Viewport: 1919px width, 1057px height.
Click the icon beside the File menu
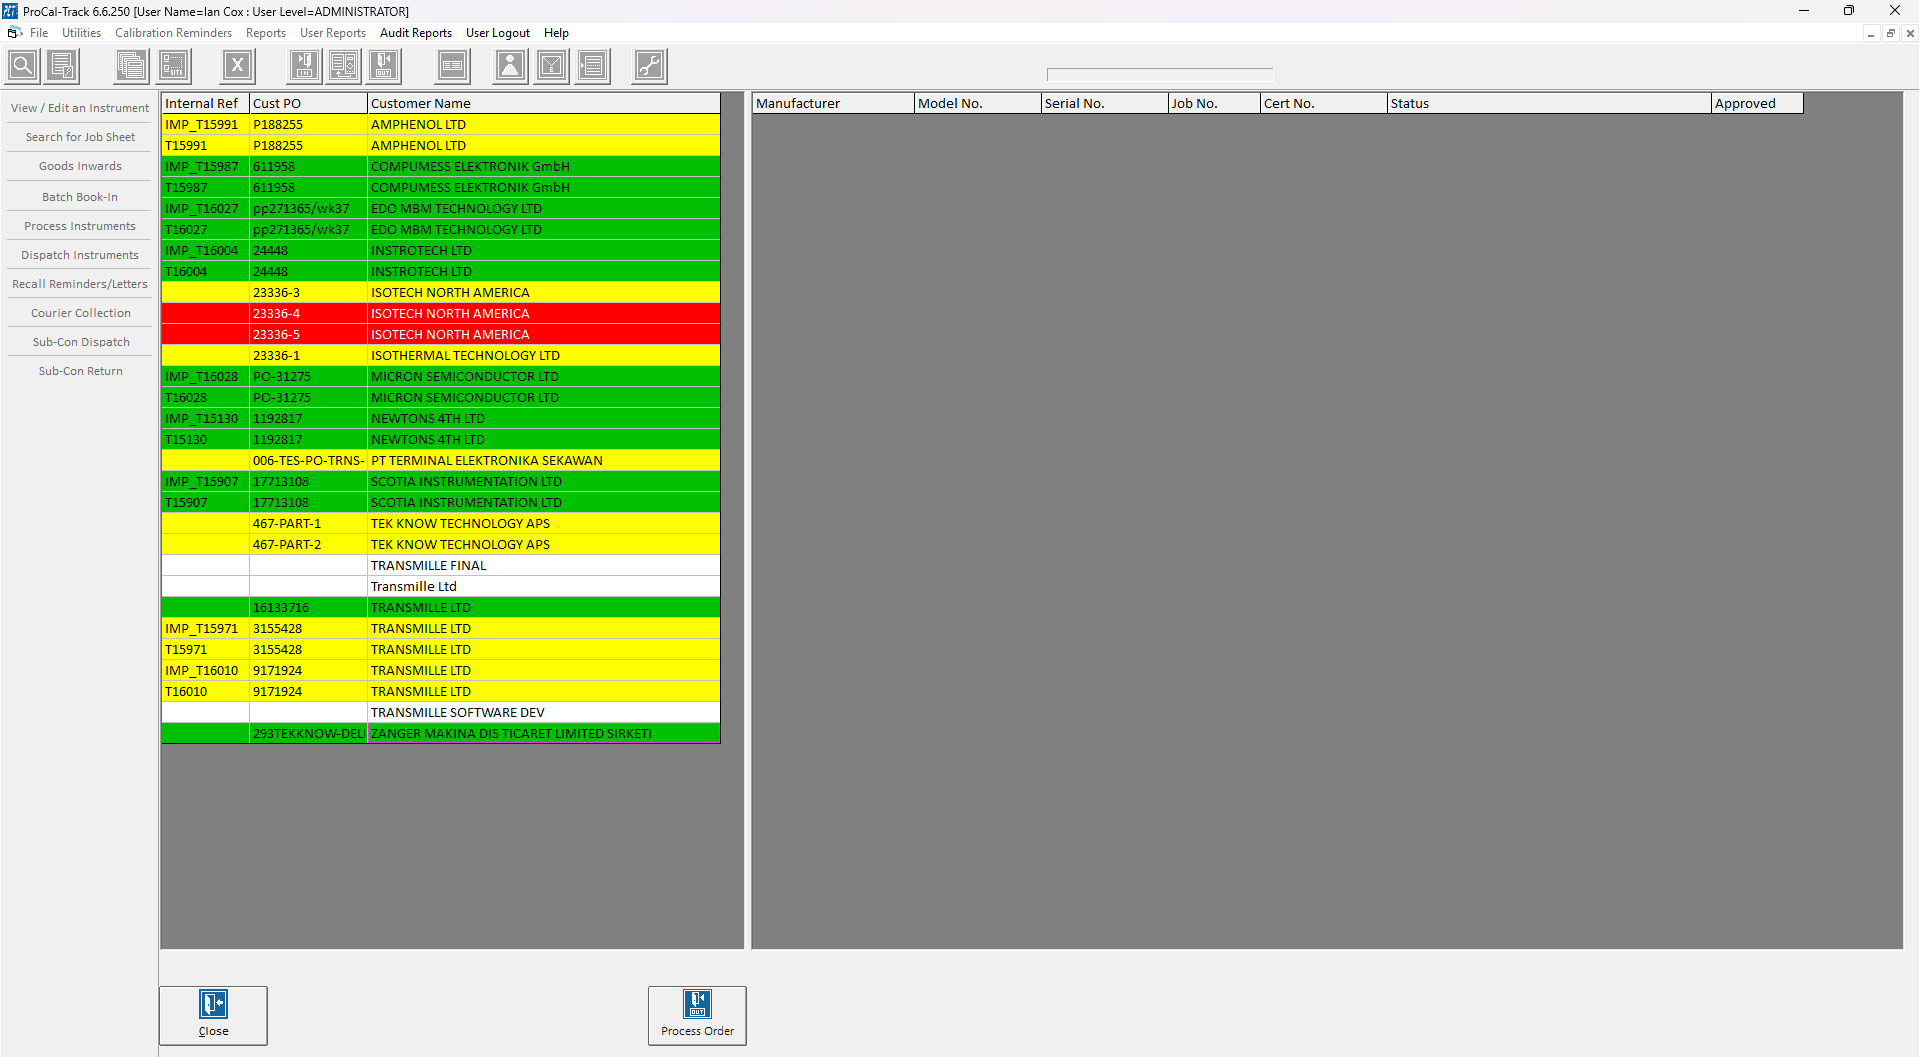14,33
